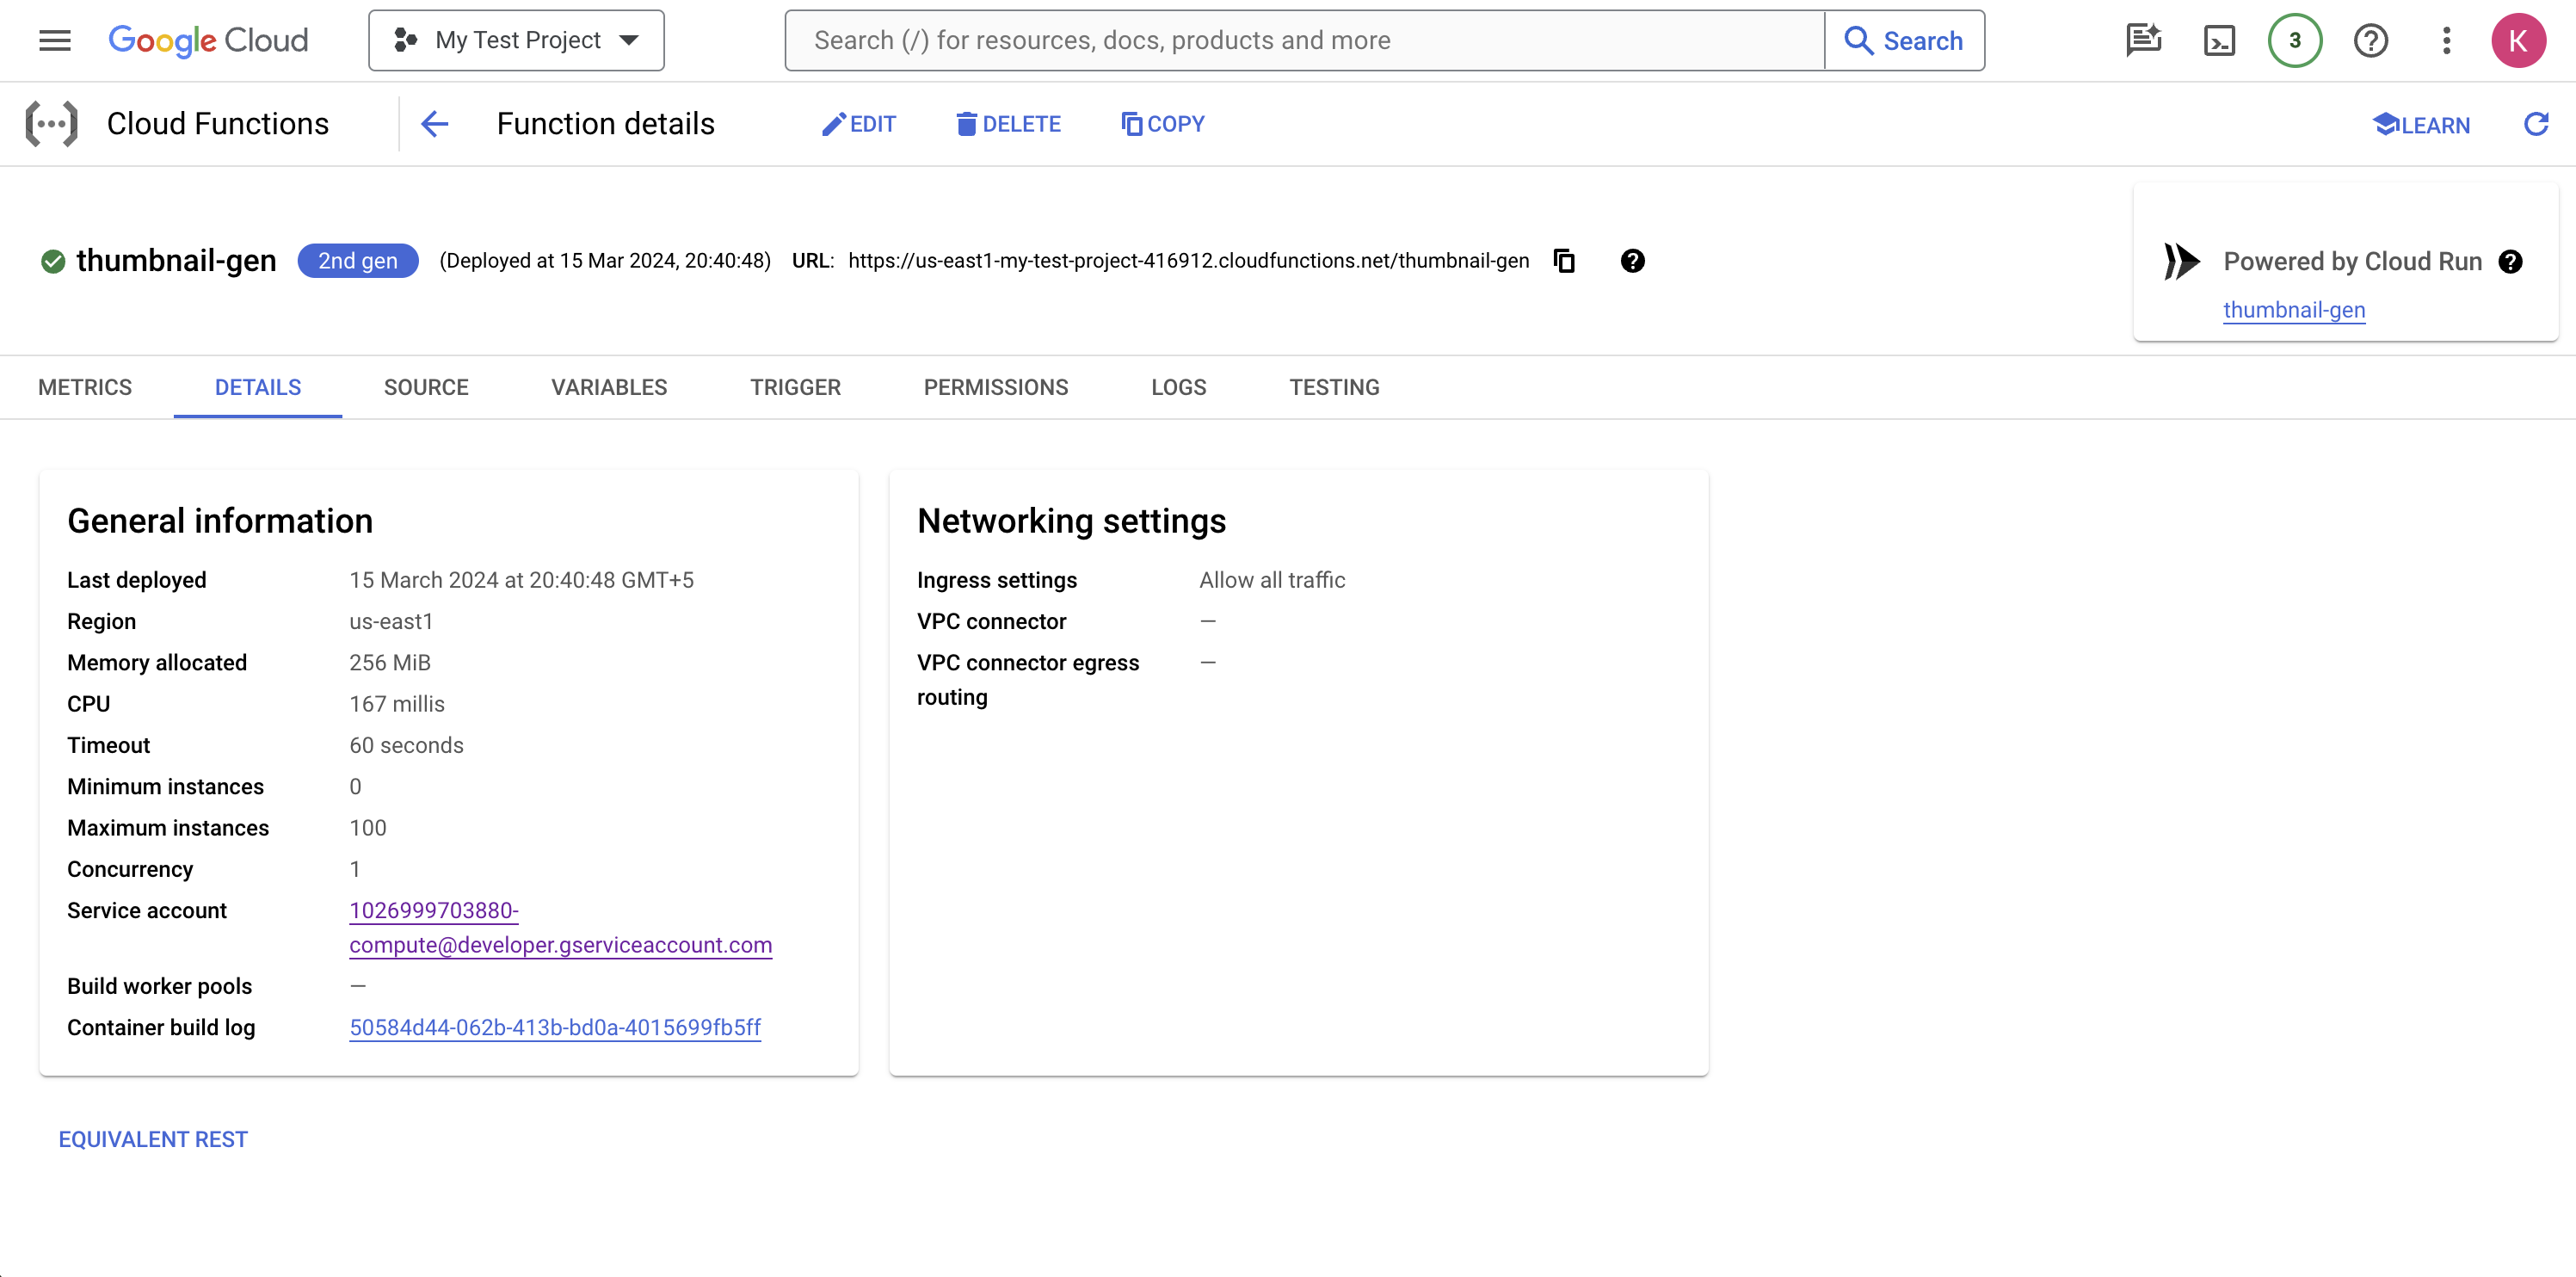Copy the function URL to clipboard
The image size is (2576, 1277).
pos(1565,261)
